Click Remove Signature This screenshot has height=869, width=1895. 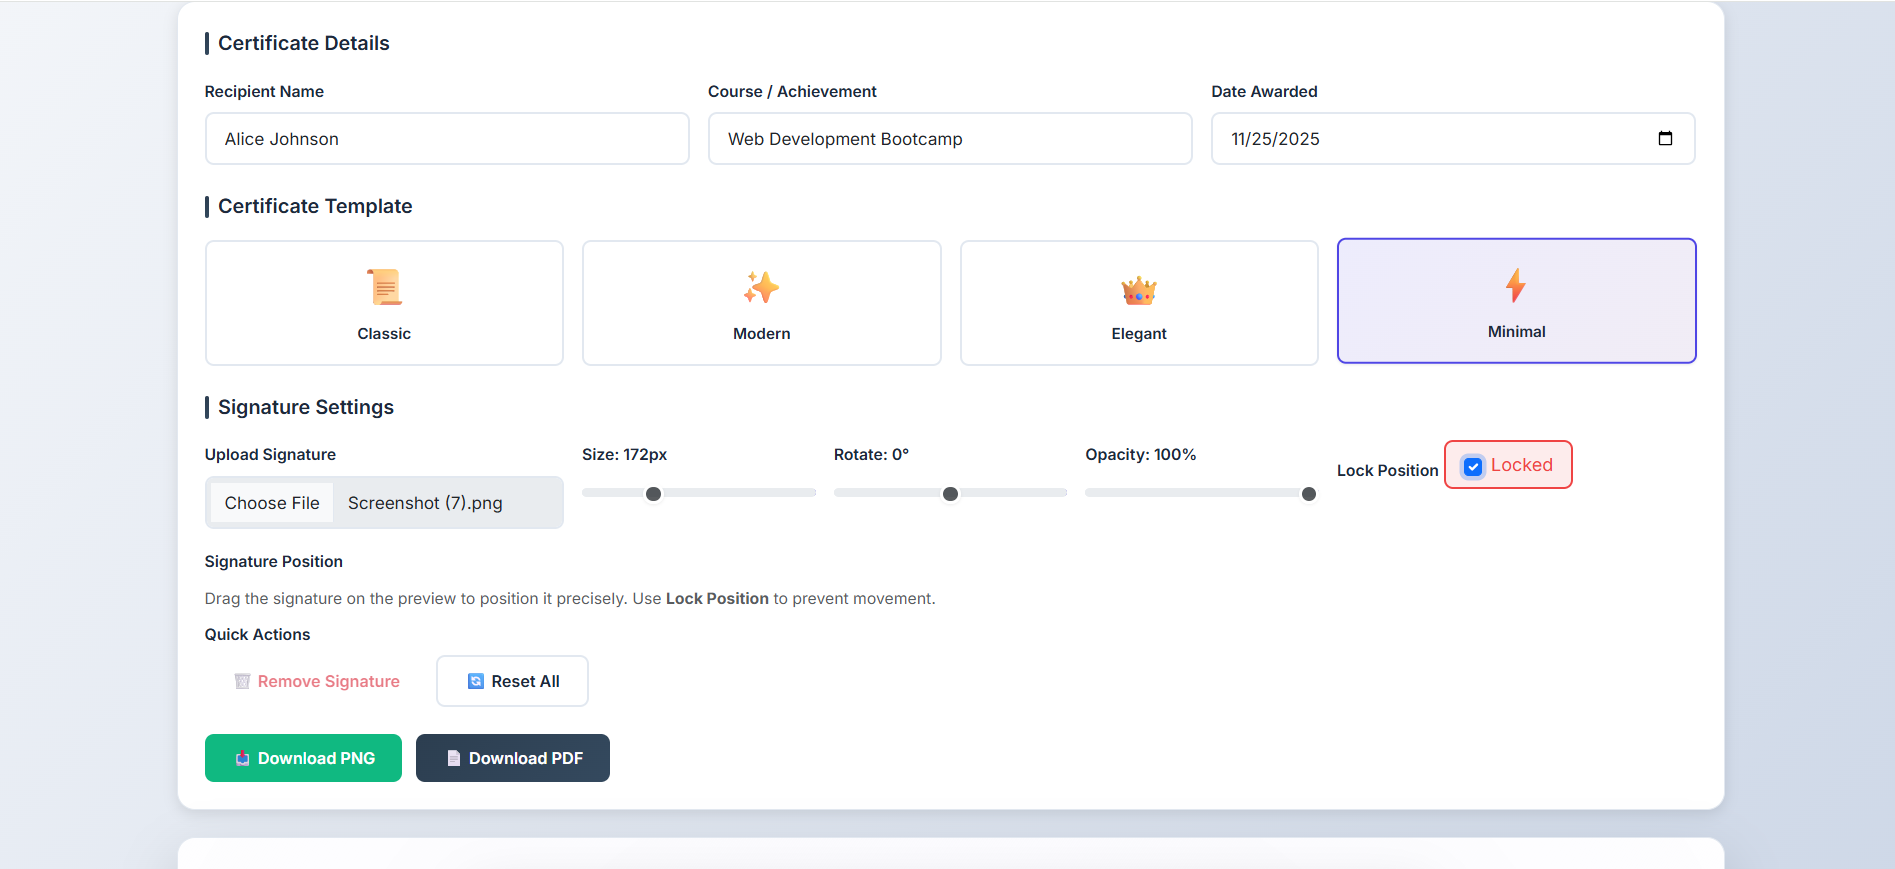tap(317, 681)
